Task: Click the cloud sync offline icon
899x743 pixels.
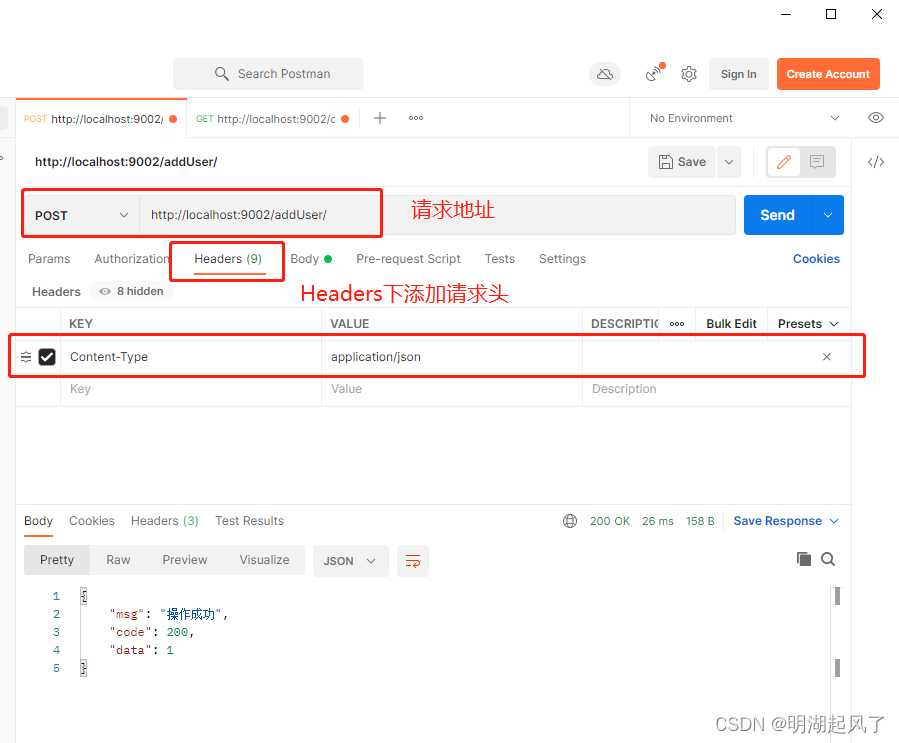Action: [x=604, y=74]
